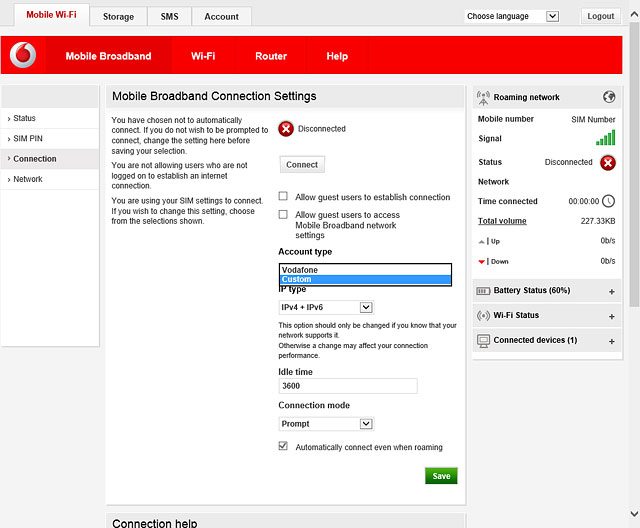Expand the Battery Status section
Viewport: 640px width, 528px height.
(x=611, y=292)
